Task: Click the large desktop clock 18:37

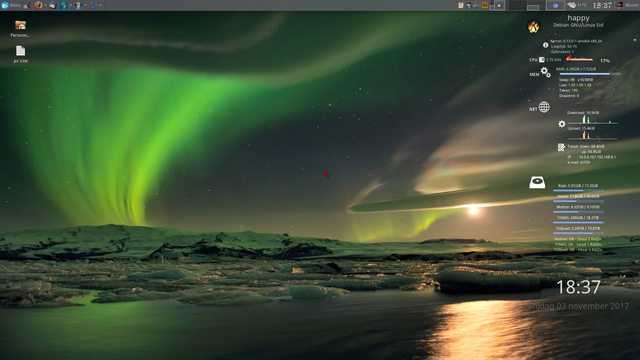Action: (579, 287)
